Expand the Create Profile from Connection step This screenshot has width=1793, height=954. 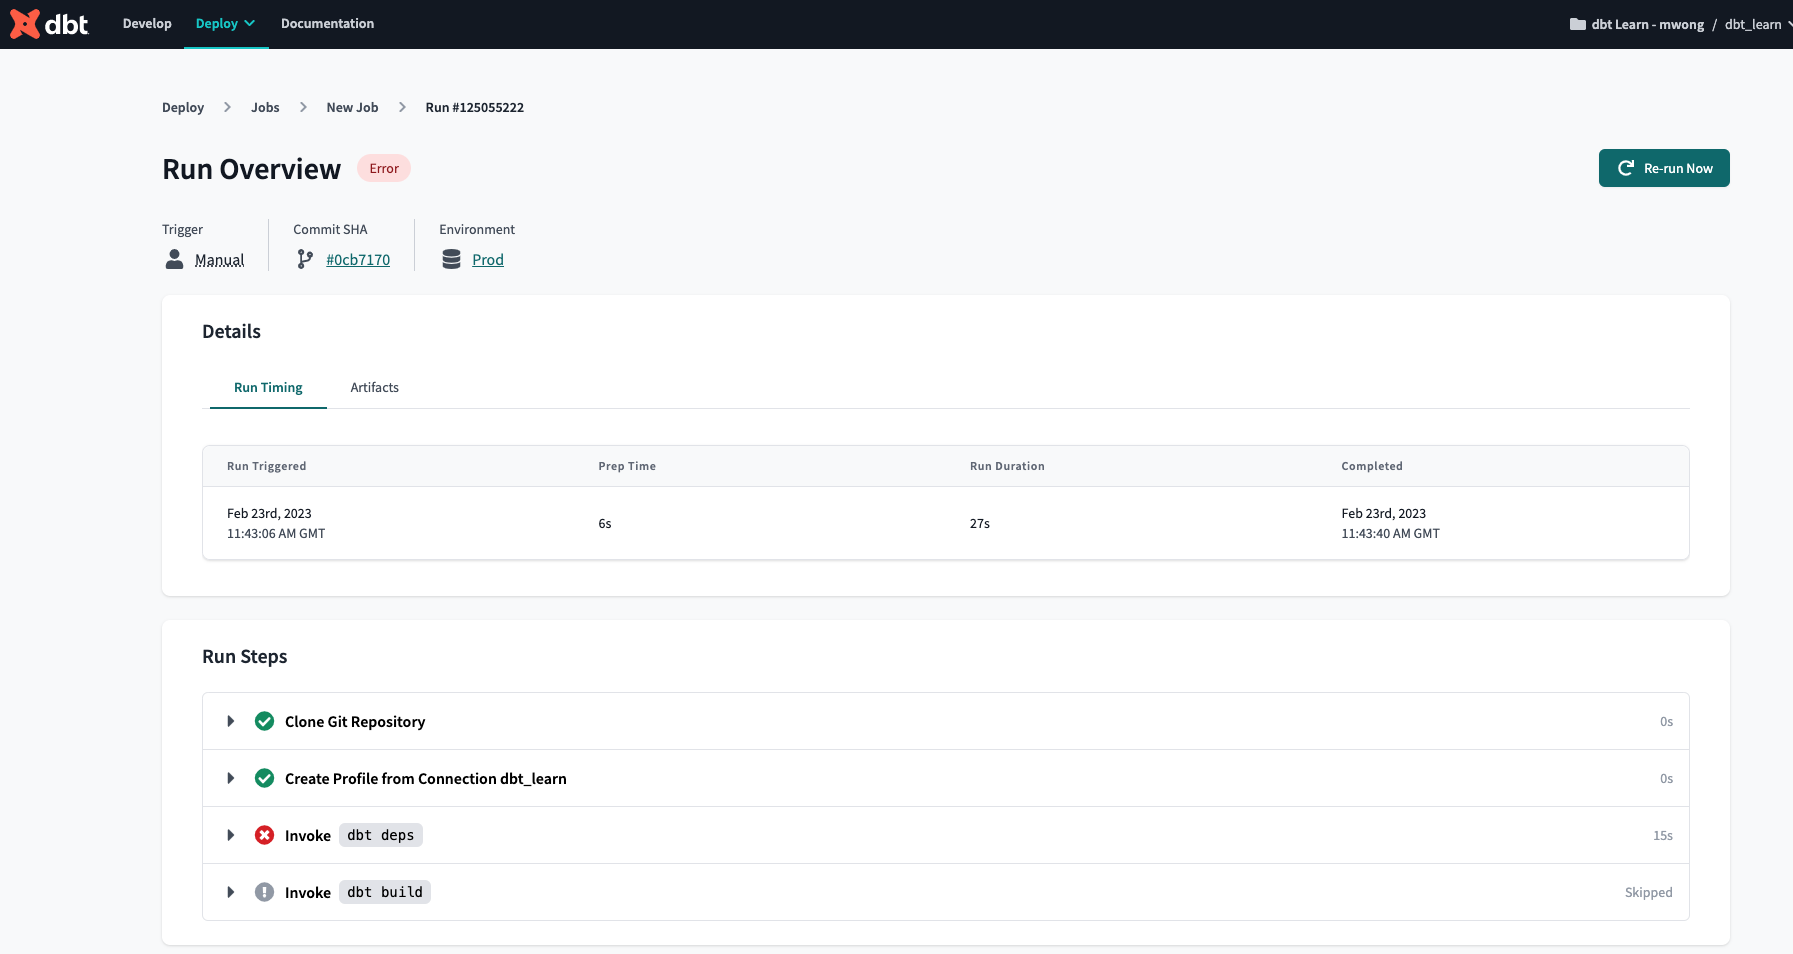coord(231,779)
